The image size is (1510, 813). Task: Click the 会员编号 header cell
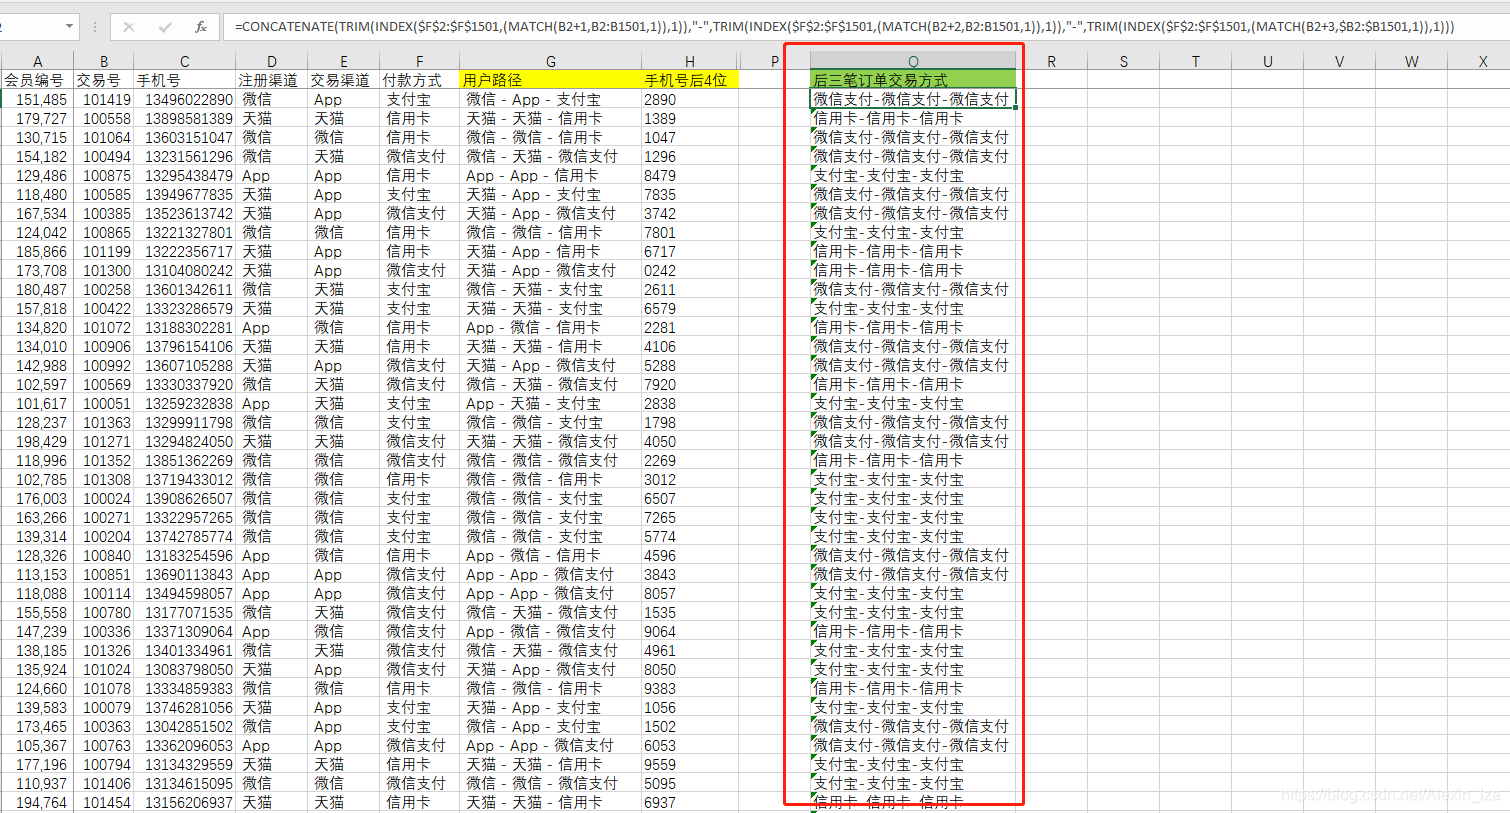pyautogui.click(x=38, y=80)
